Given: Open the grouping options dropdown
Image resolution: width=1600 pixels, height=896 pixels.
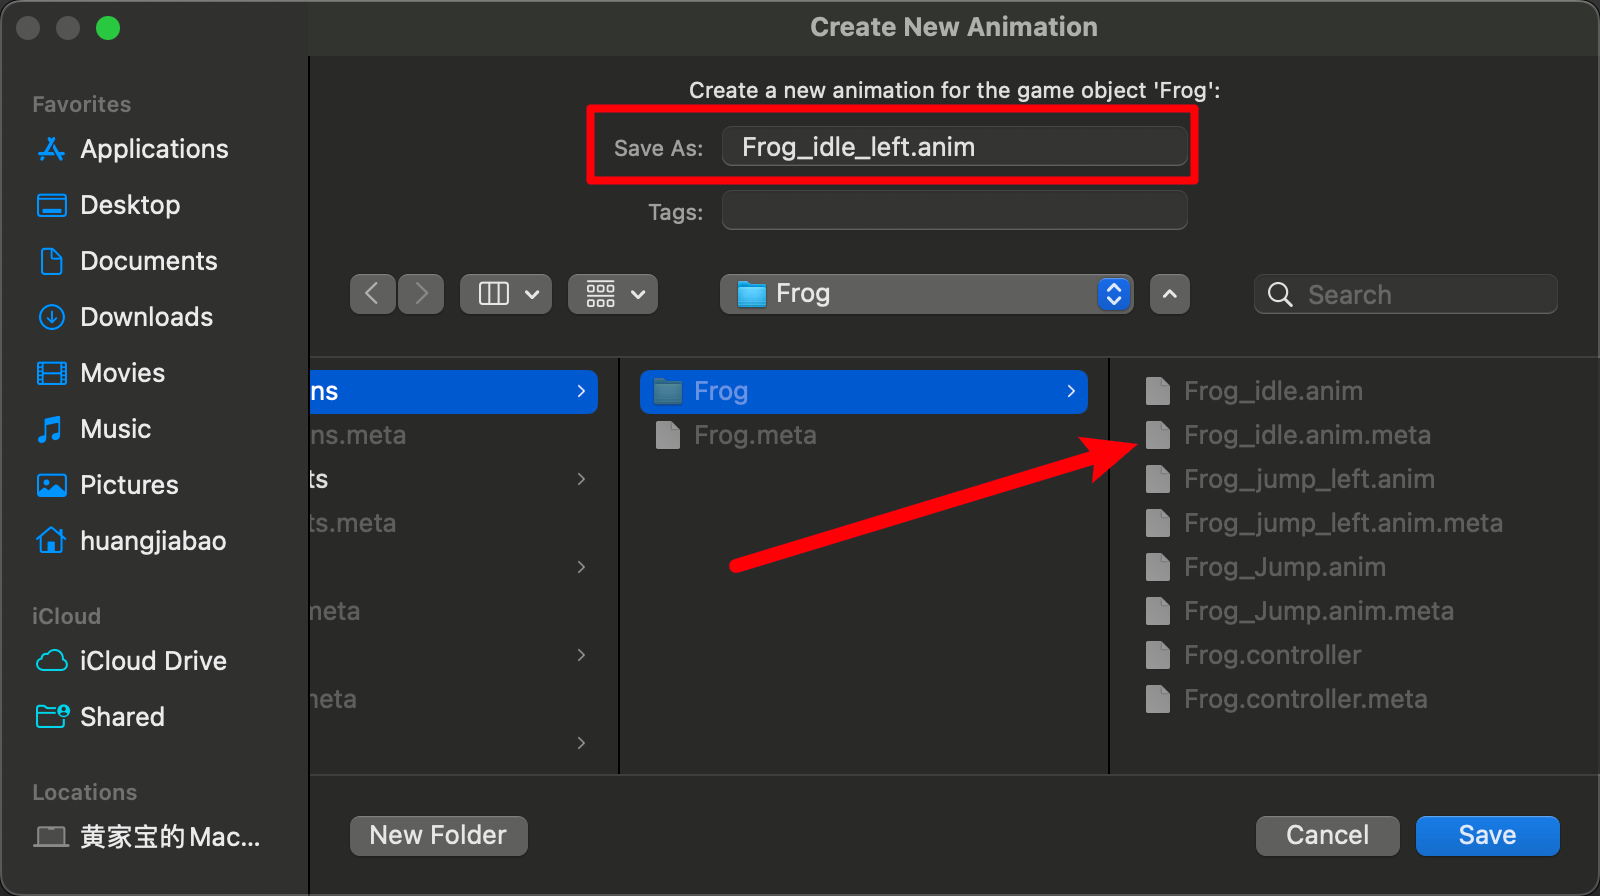Looking at the screenshot, I should point(613,294).
